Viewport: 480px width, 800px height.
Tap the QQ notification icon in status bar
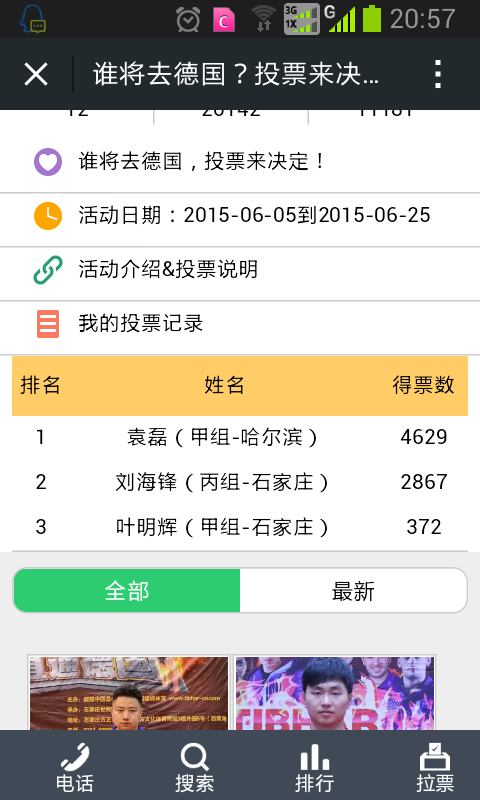point(33,19)
